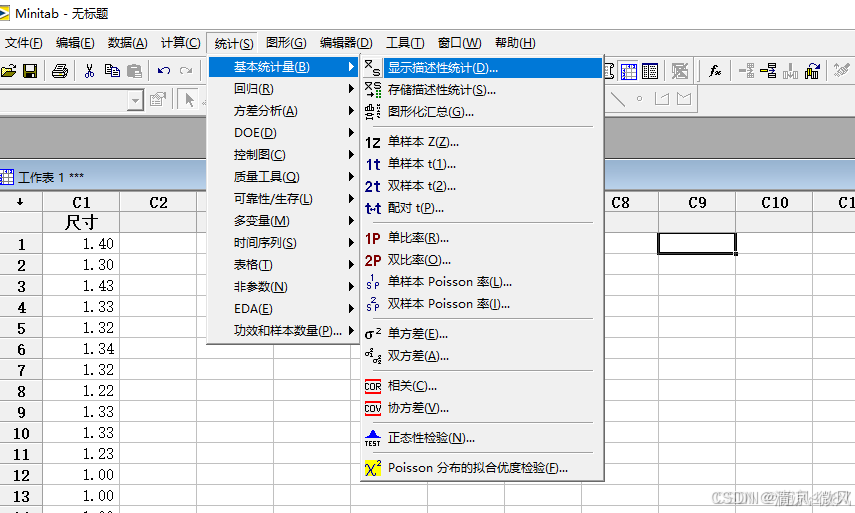Click the worksheet 工作表 1 window icon
The image size is (855, 513).
pyautogui.click(x=7, y=177)
